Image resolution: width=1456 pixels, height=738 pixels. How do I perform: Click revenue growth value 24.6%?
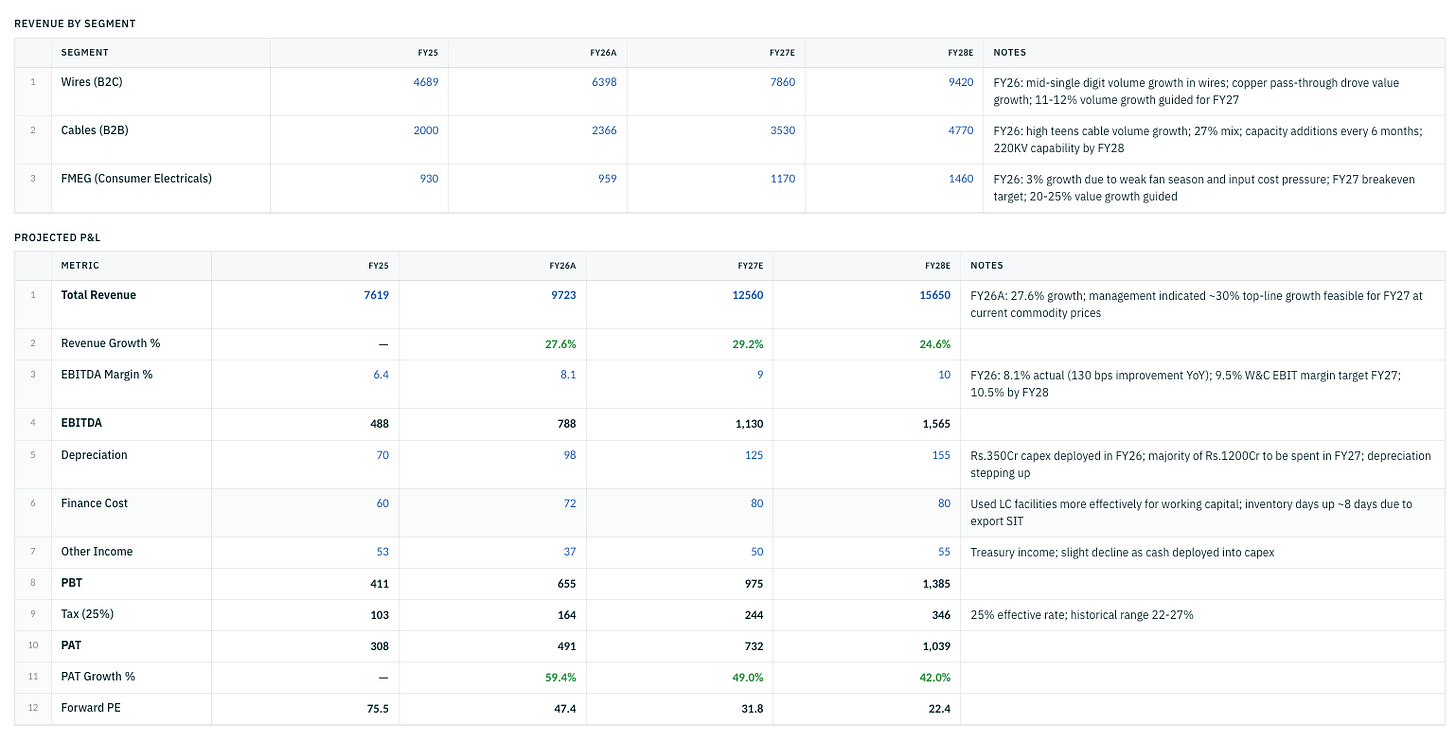[934, 343]
